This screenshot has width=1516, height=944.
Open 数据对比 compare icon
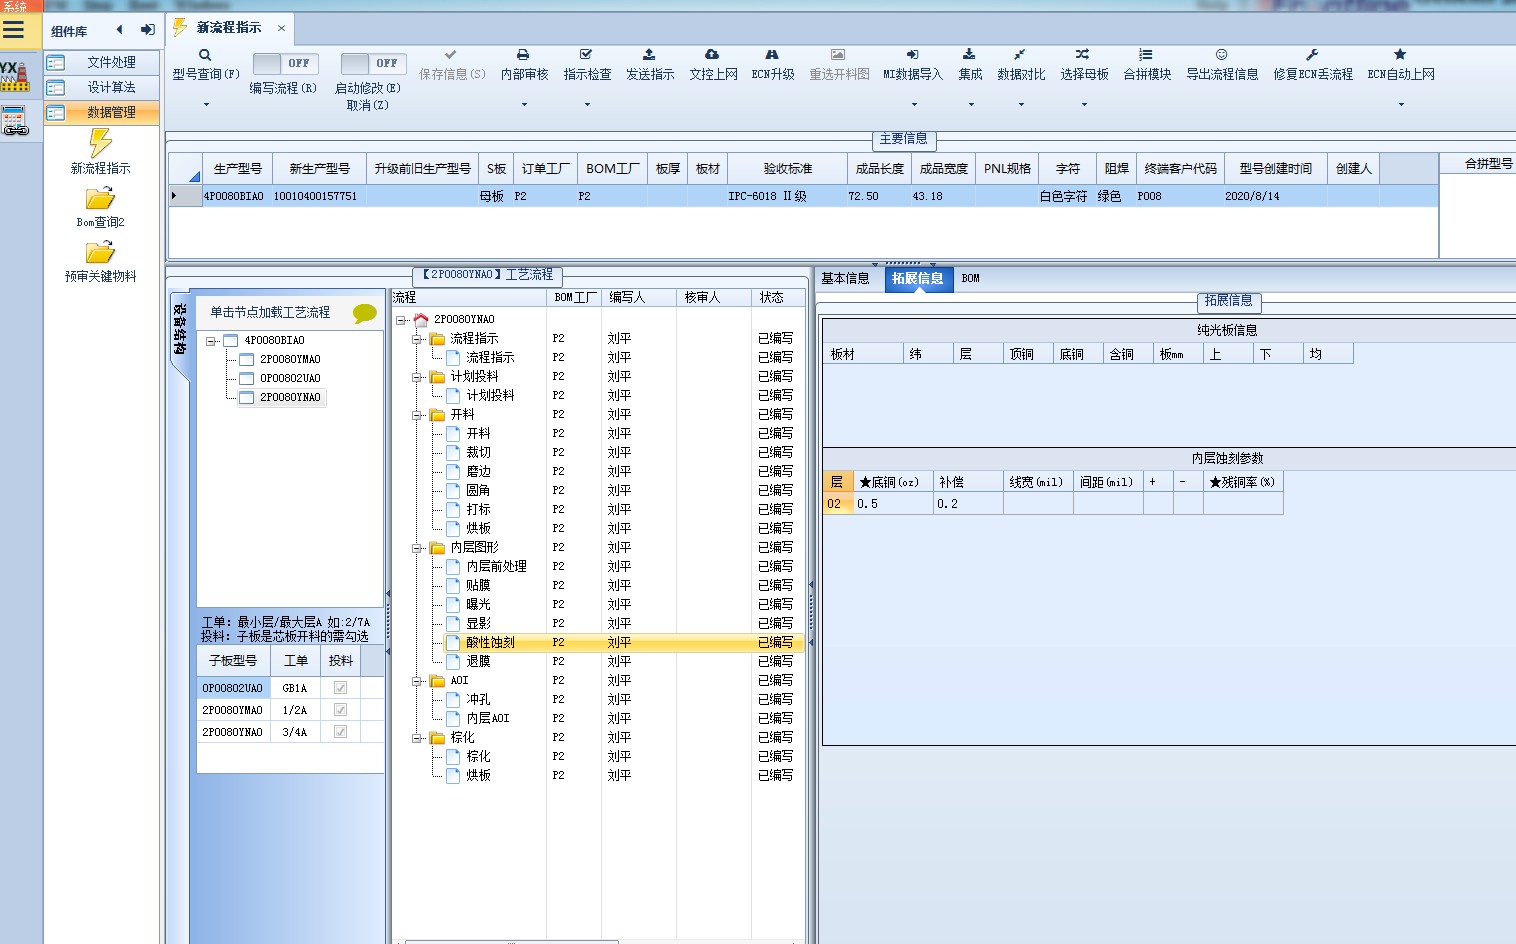[x=1020, y=55]
